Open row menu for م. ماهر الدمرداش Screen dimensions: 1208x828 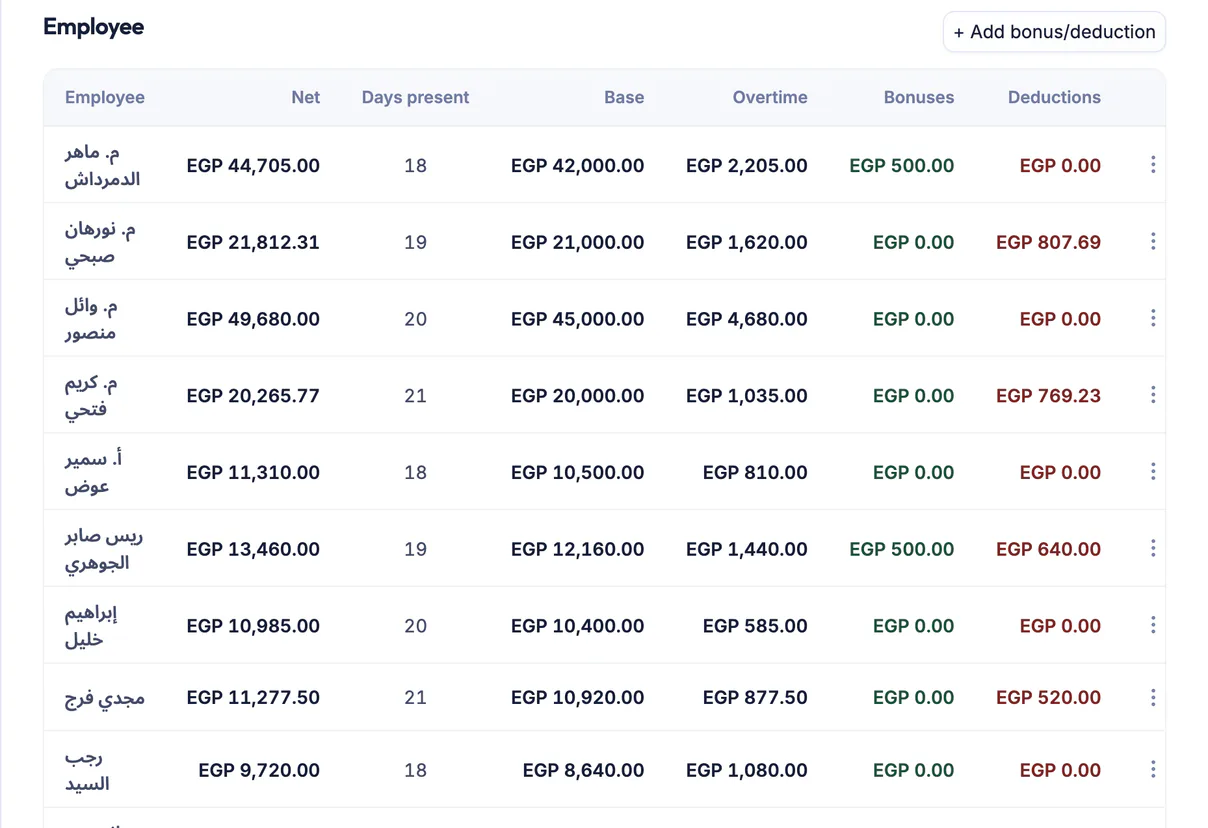[1153, 165]
